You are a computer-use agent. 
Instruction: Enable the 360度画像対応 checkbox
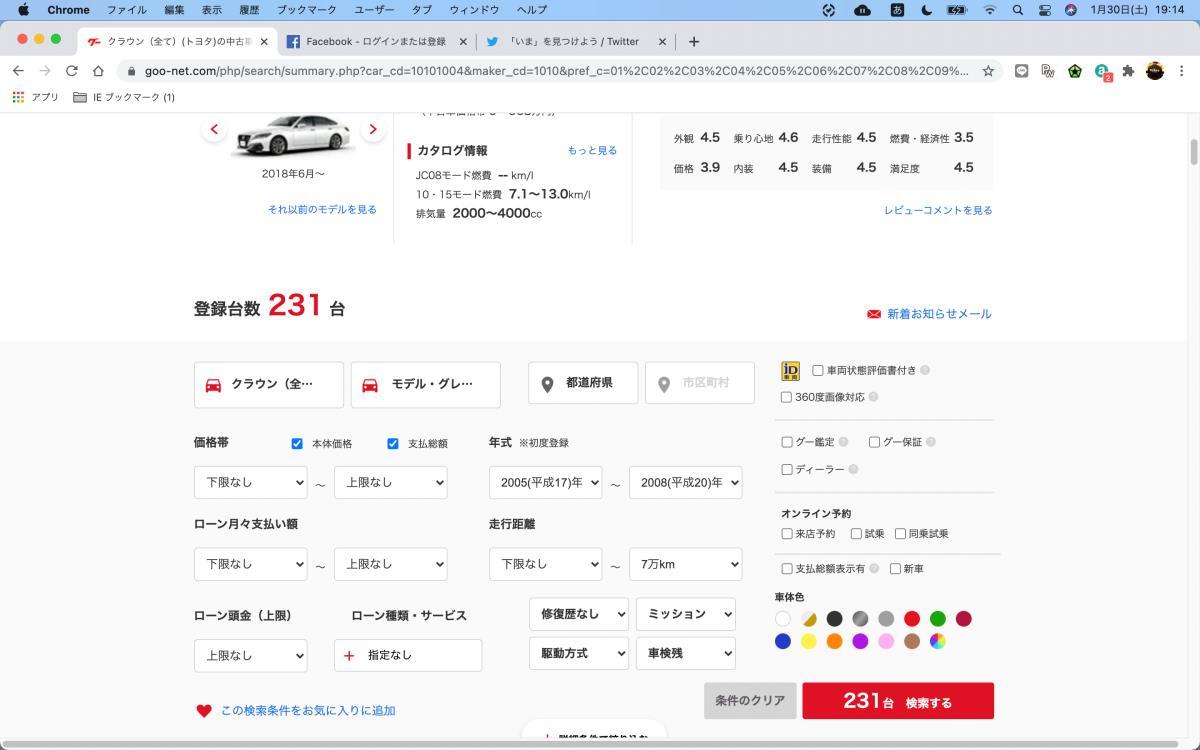click(786, 397)
